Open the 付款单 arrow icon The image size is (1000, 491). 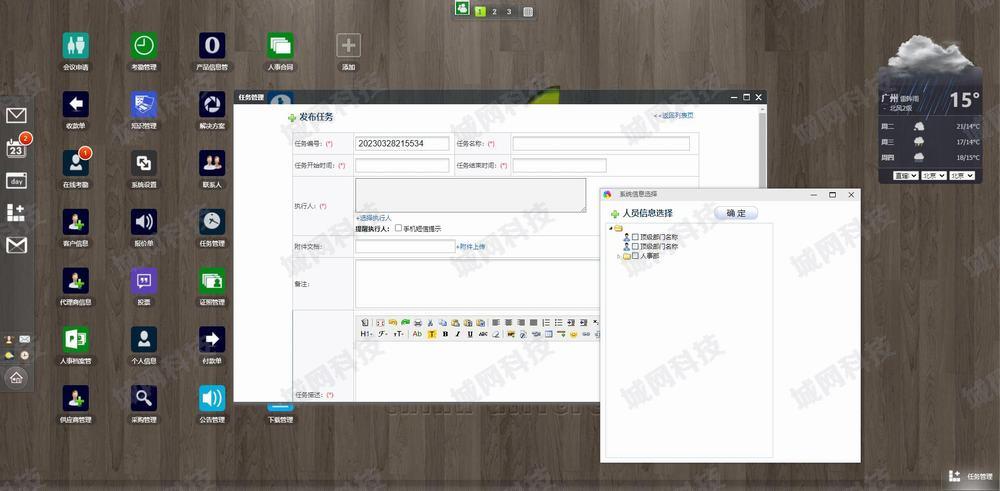[212, 339]
